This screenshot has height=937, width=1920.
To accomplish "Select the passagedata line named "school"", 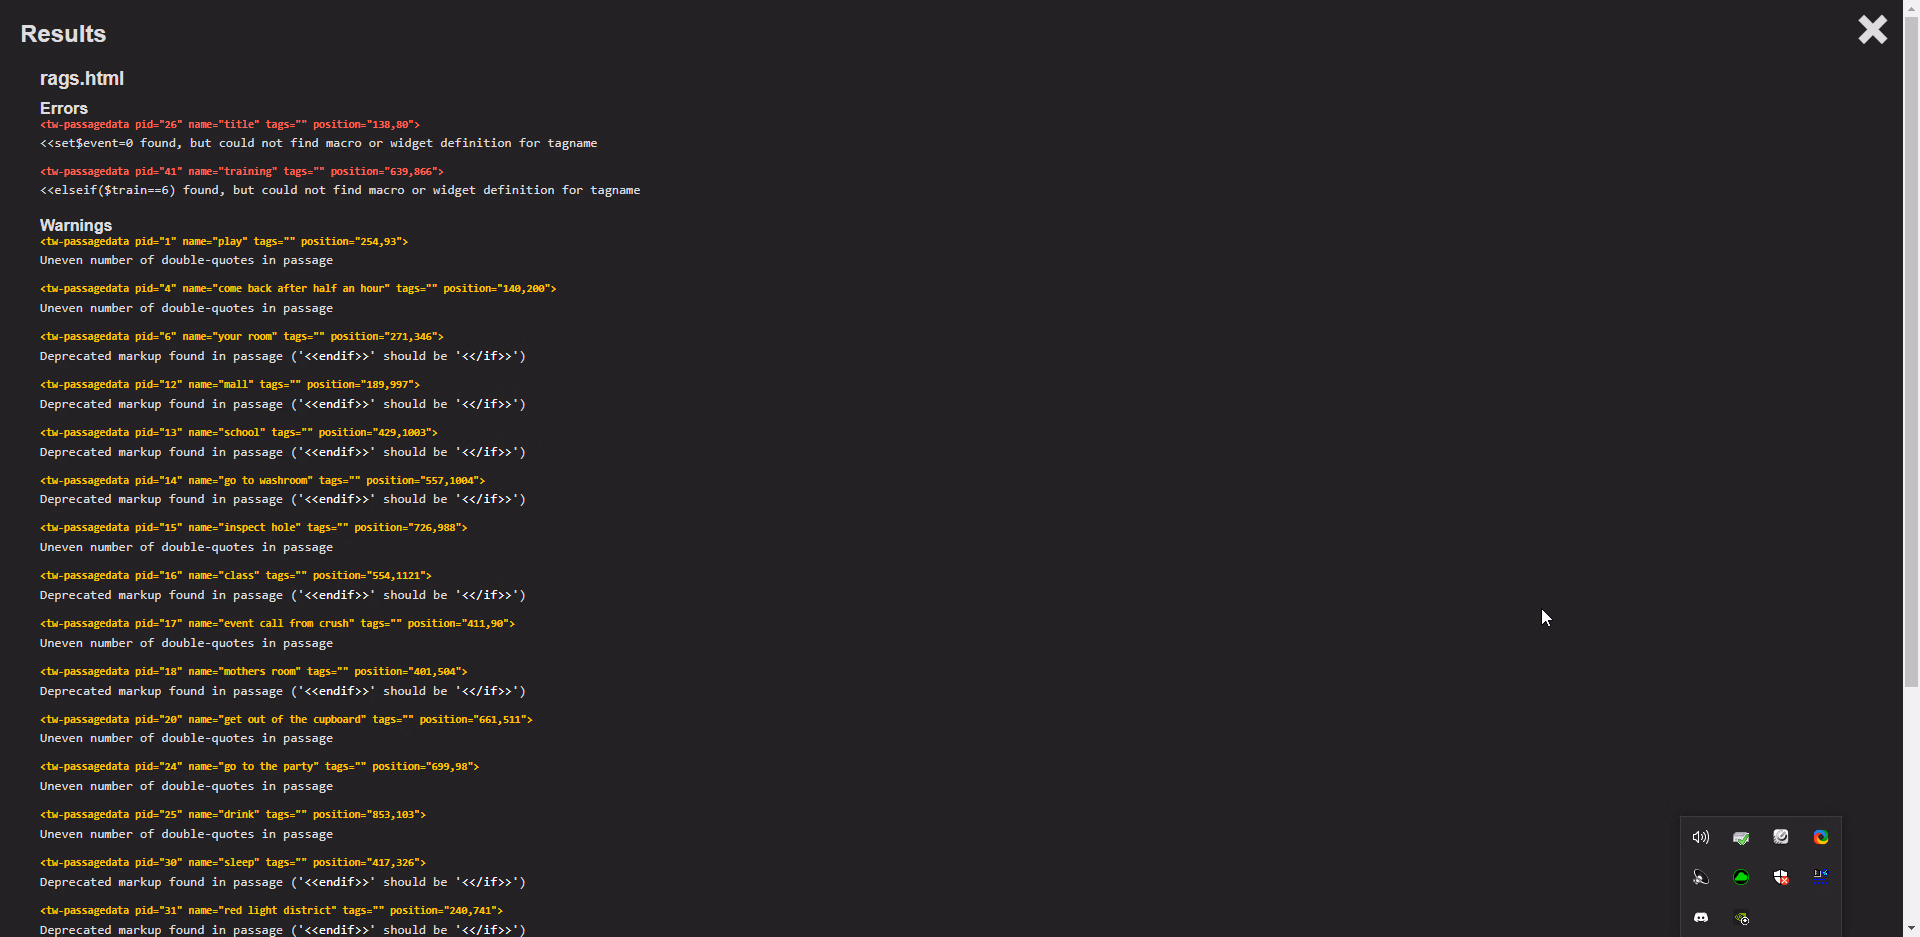I will point(239,432).
